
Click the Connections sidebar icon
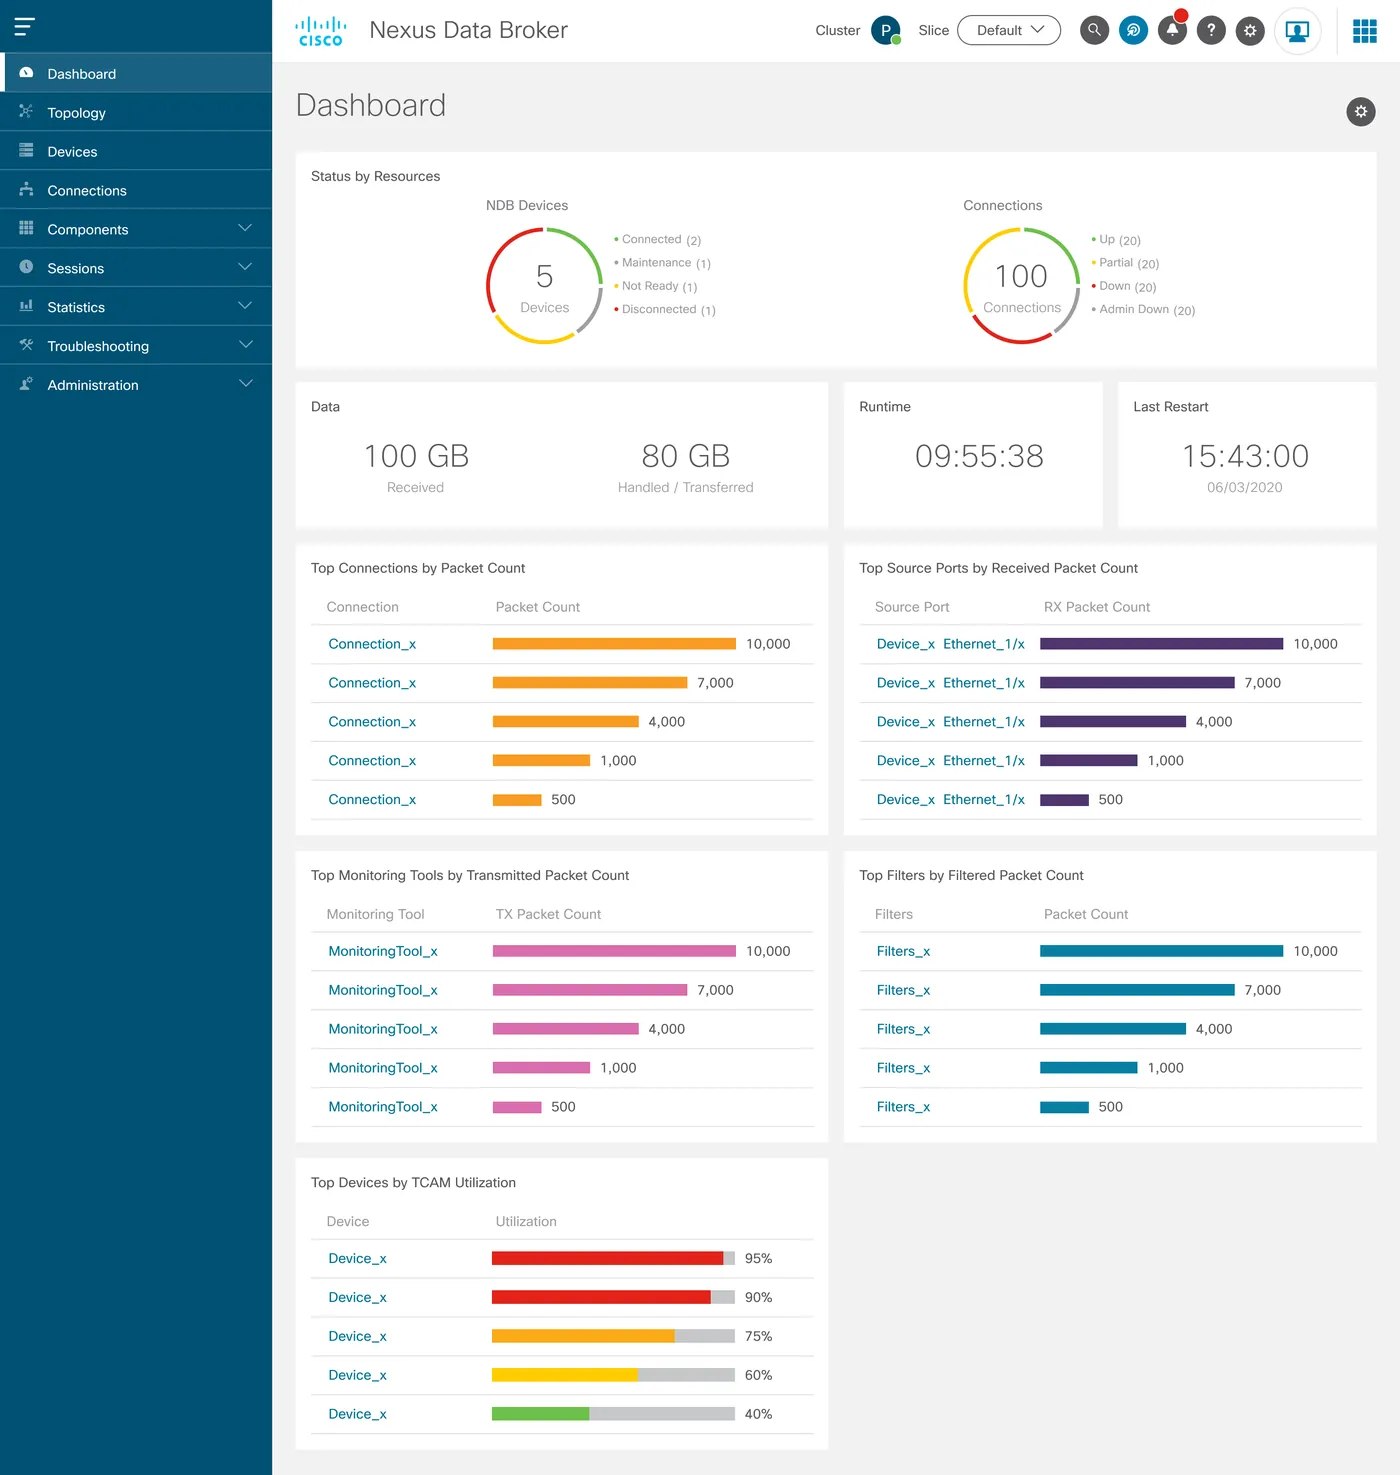[x=26, y=190]
